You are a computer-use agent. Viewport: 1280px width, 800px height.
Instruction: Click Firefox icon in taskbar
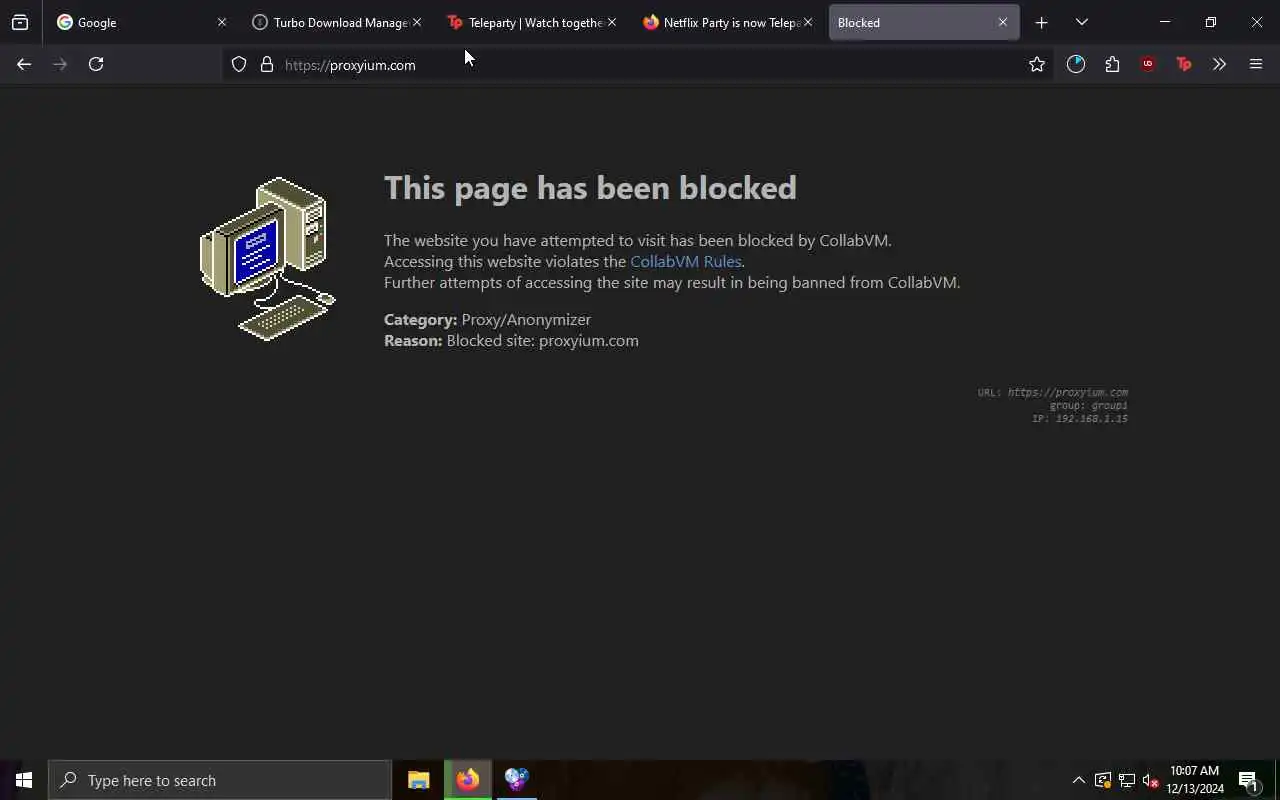468,780
